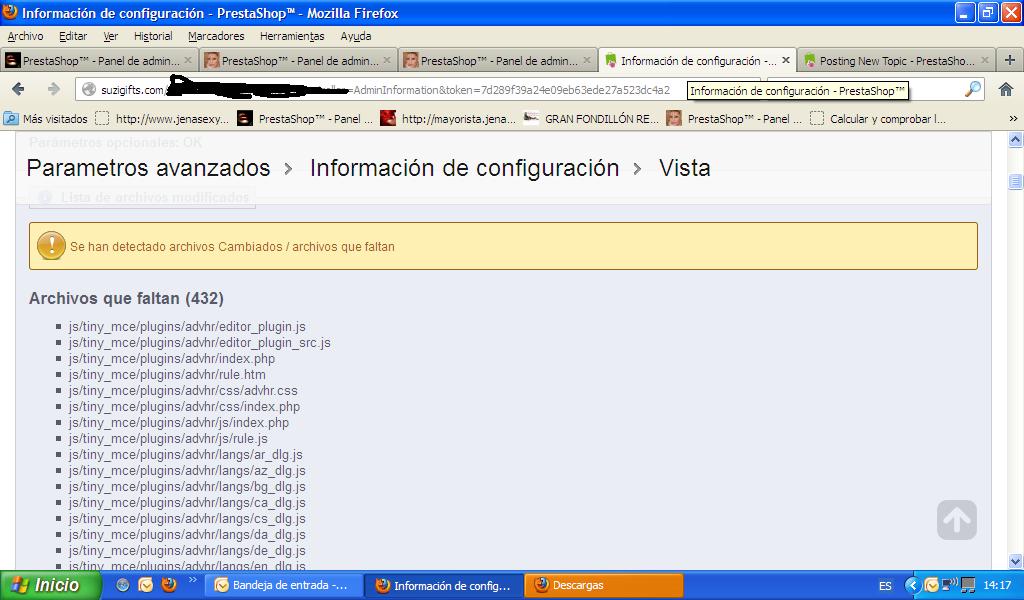Open the http://www.jenasexy bookmark
Screen dimensions: 1024x600
point(163,119)
